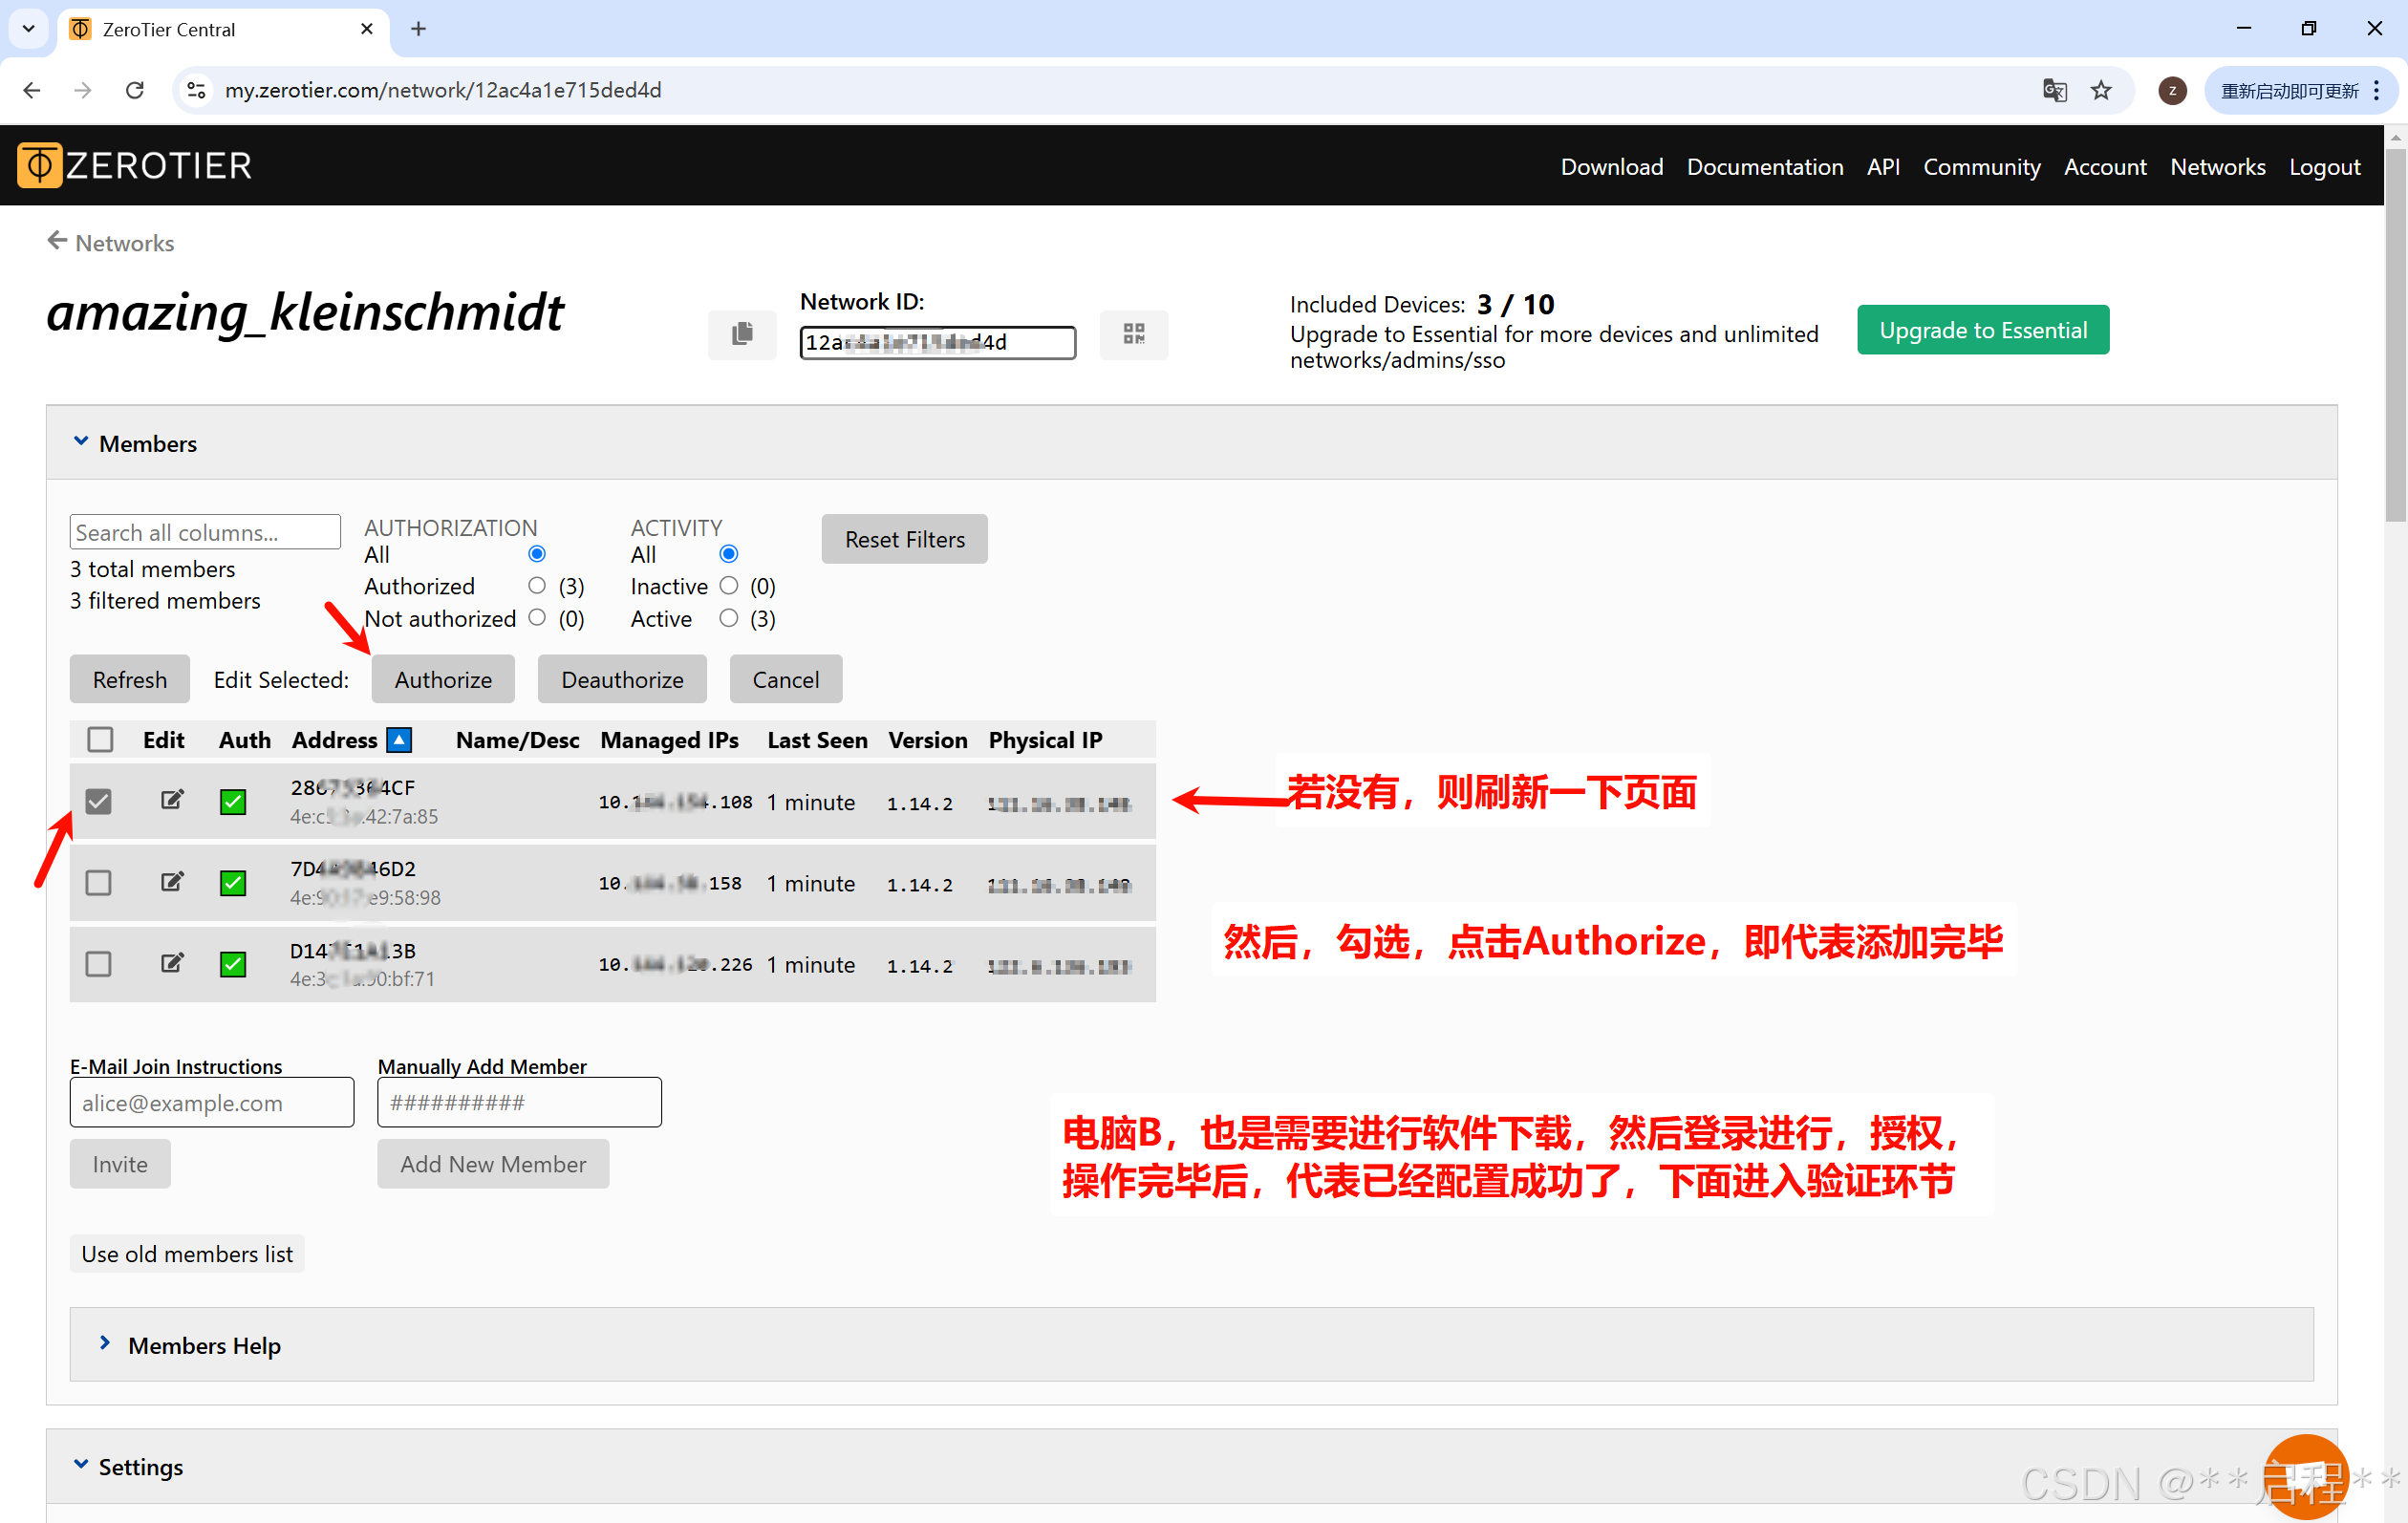Bookmark this page with the star icon
Screen dimensions: 2408x1523
[x=2101, y=90]
